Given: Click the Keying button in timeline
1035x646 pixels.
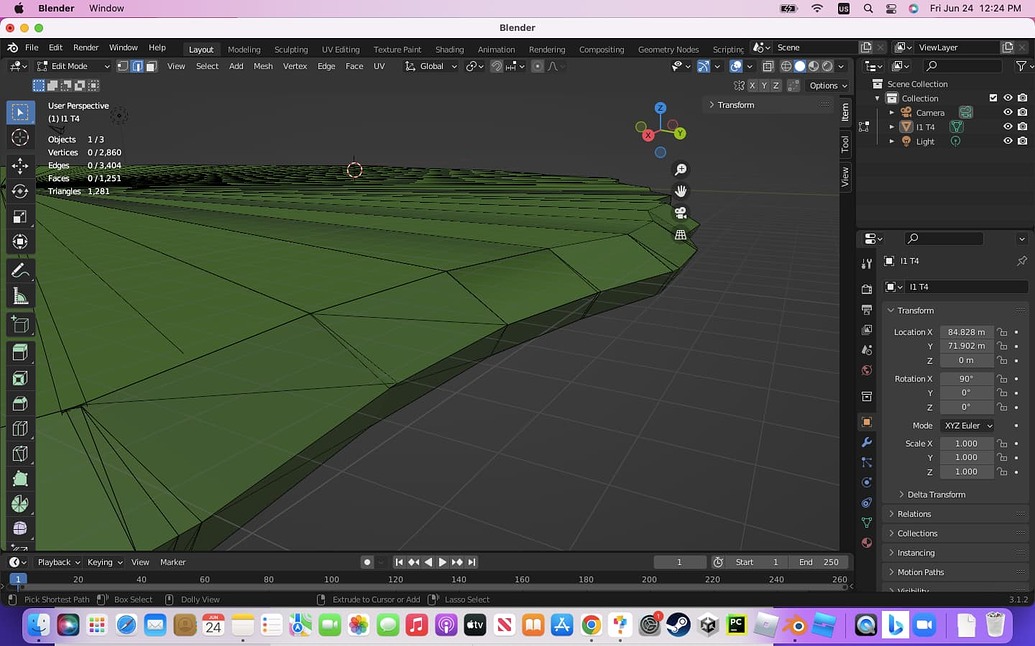Looking at the screenshot, I should tap(104, 562).
